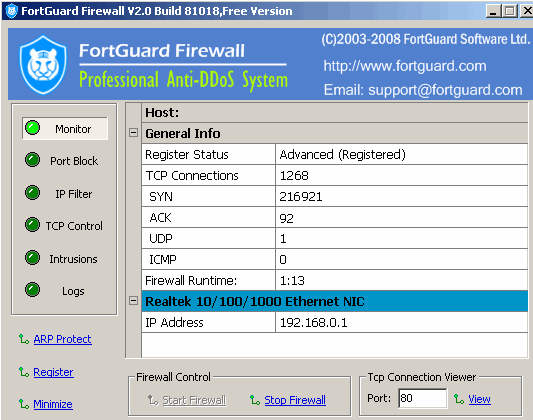Viewport: 533px width, 420px height.
Task: Click the Register link
Action: pyautogui.click(x=53, y=372)
